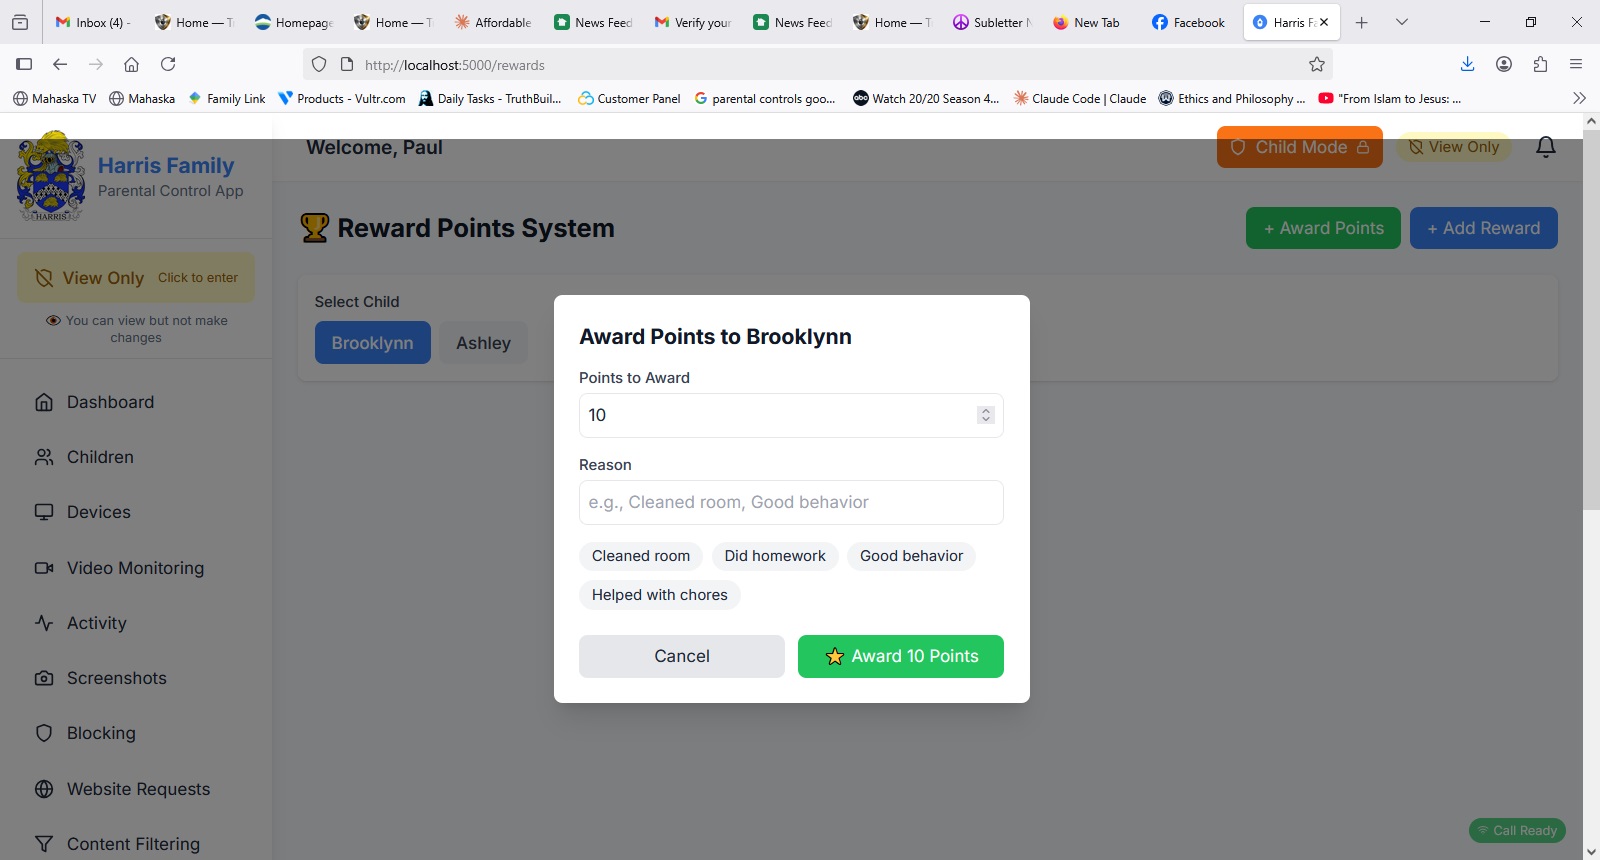Click the Harris Family crest logo

50,177
